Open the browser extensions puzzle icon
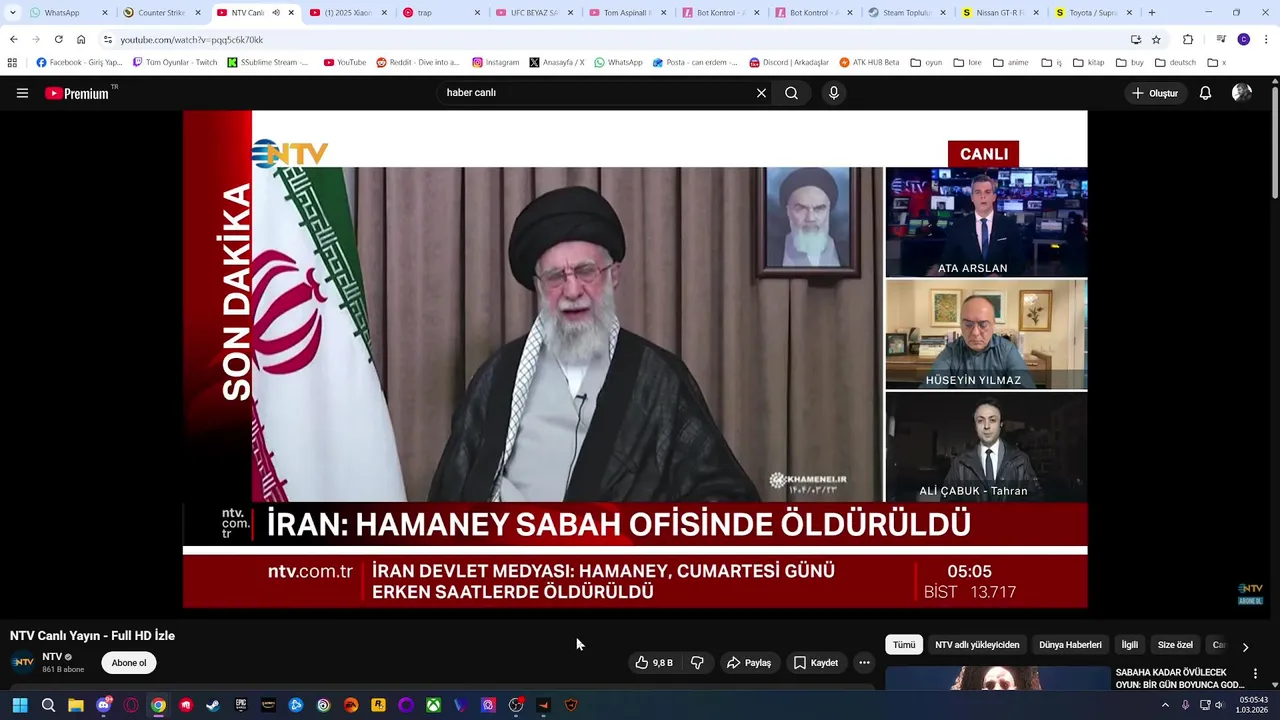This screenshot has width=1280, height=720. pyautogui.click(x=1188, y=40)
